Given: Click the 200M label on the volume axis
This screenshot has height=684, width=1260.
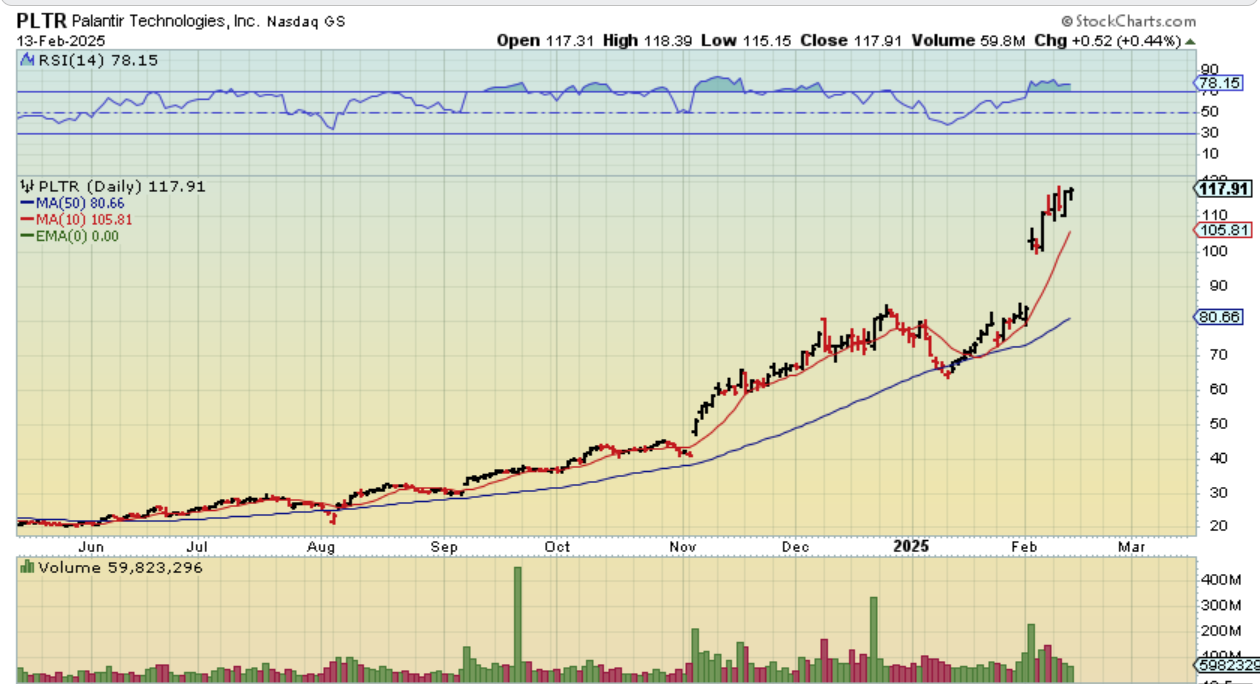Looking at the screenshot, I should (x=1219, y=632).
